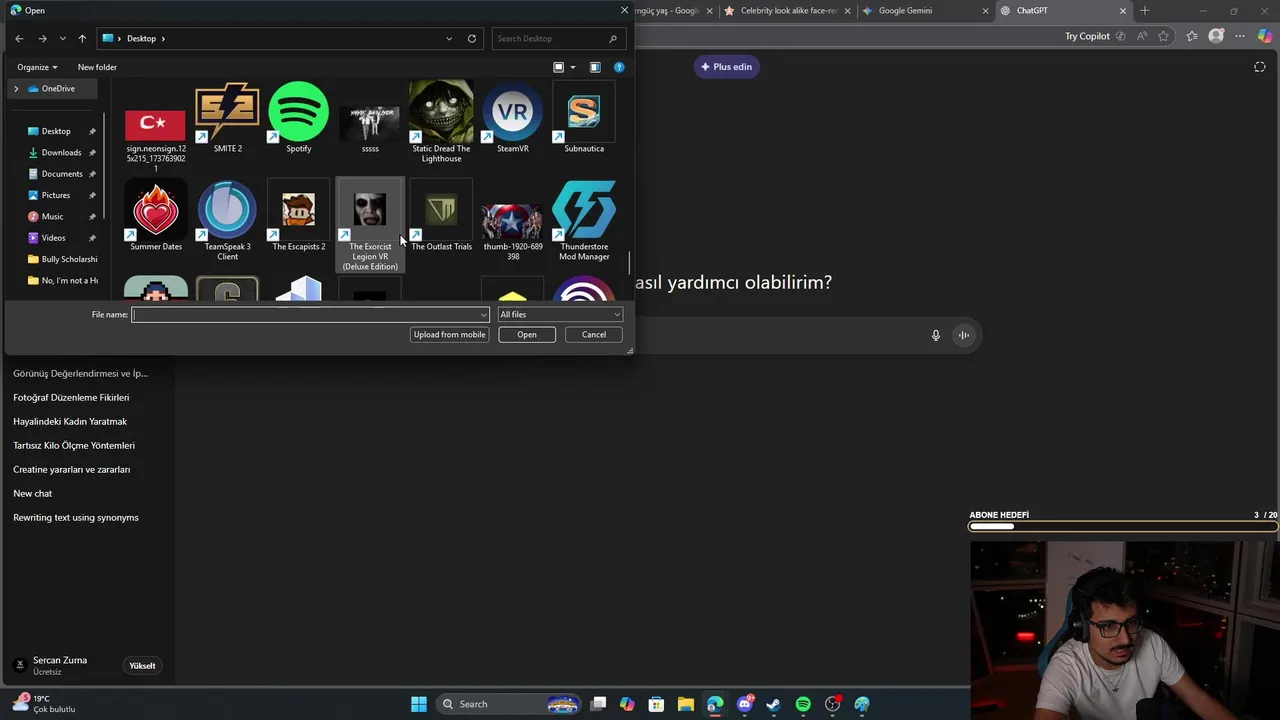Toggle the preview pane in Open dialog
Screen dimensions: 1280x720
coord(595,67)
